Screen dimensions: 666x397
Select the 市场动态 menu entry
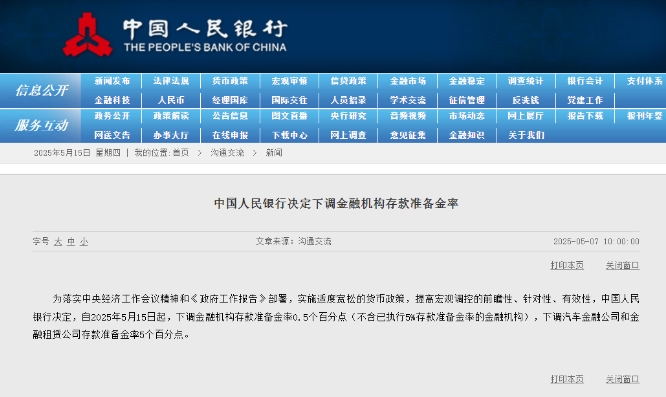[x=467, y=116]
